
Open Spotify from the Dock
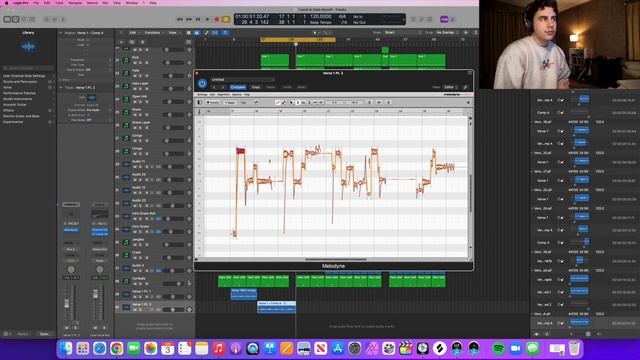(498, 349)
